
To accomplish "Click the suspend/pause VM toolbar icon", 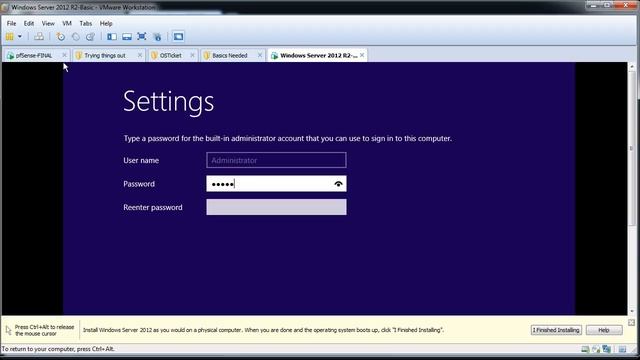I will point(10,37).
